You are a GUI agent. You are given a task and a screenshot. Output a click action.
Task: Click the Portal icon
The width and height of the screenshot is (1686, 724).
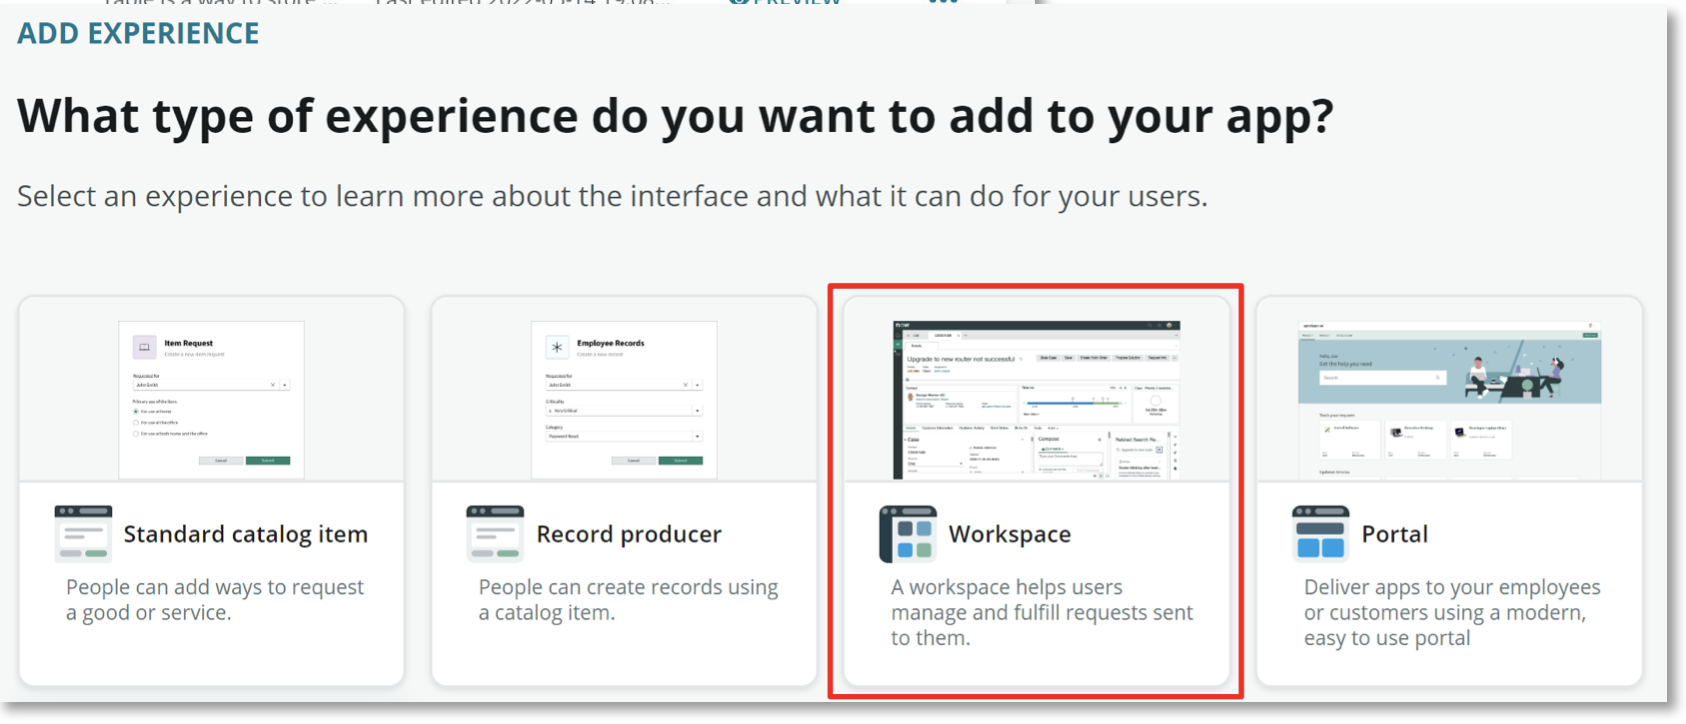[x=1320, y=534]
